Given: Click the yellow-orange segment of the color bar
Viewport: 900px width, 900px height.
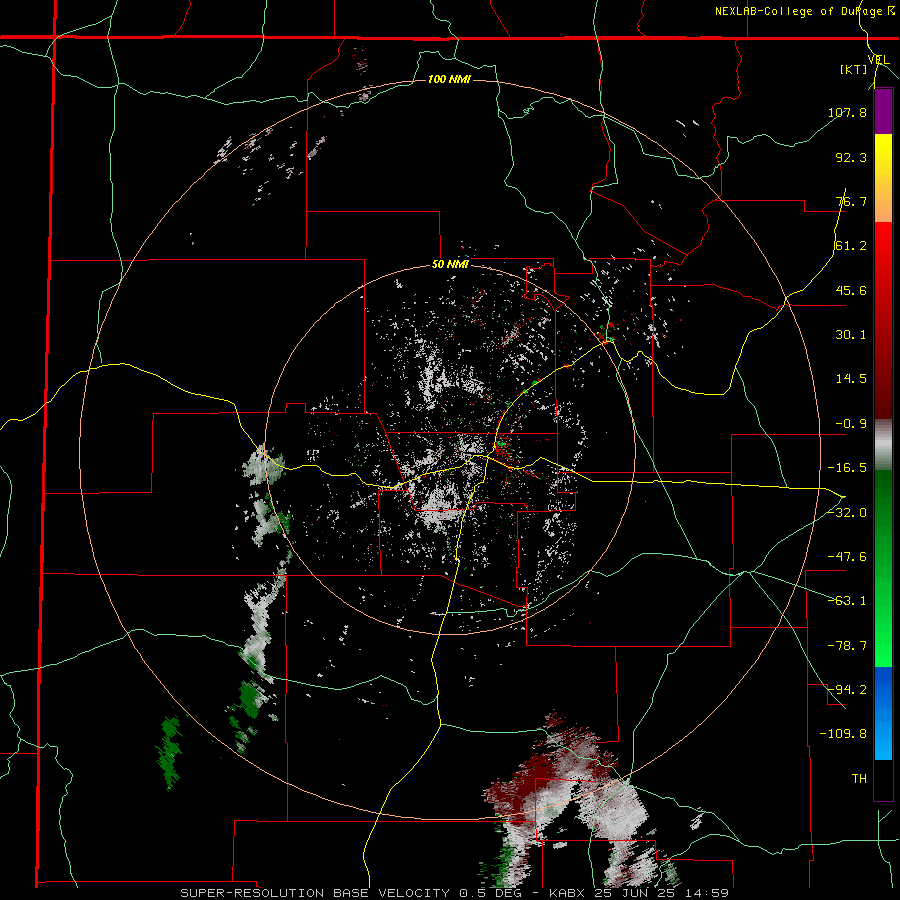Looking at the screenshot, I should click(x=883, y=178).
